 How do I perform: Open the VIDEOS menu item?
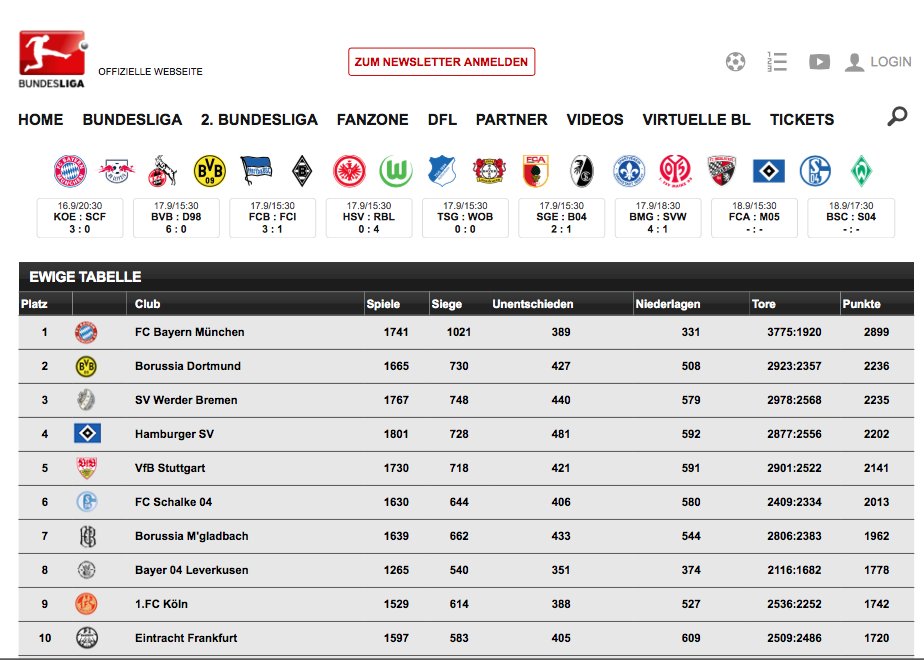click(x=595, y=120)
